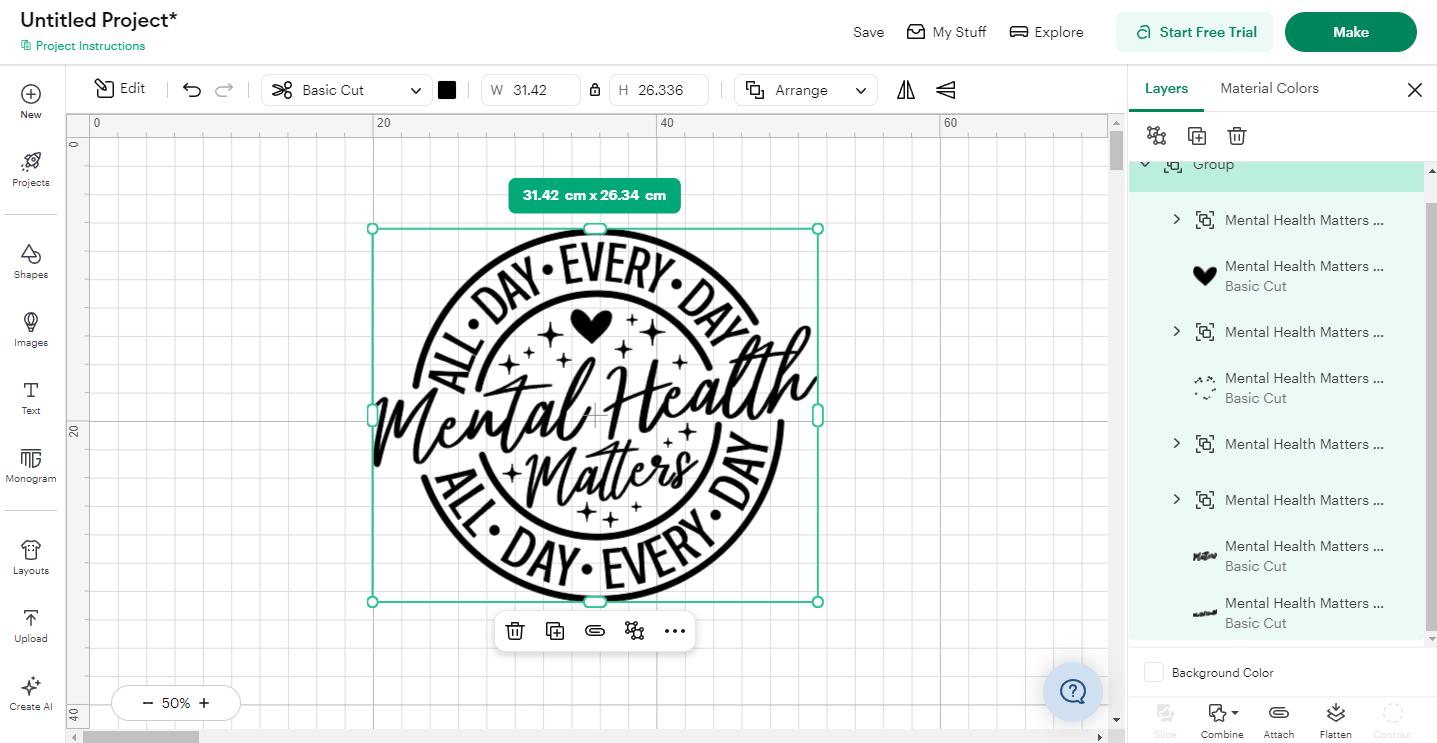Toggle the Background Color checkbox

tap(1154, 673)
